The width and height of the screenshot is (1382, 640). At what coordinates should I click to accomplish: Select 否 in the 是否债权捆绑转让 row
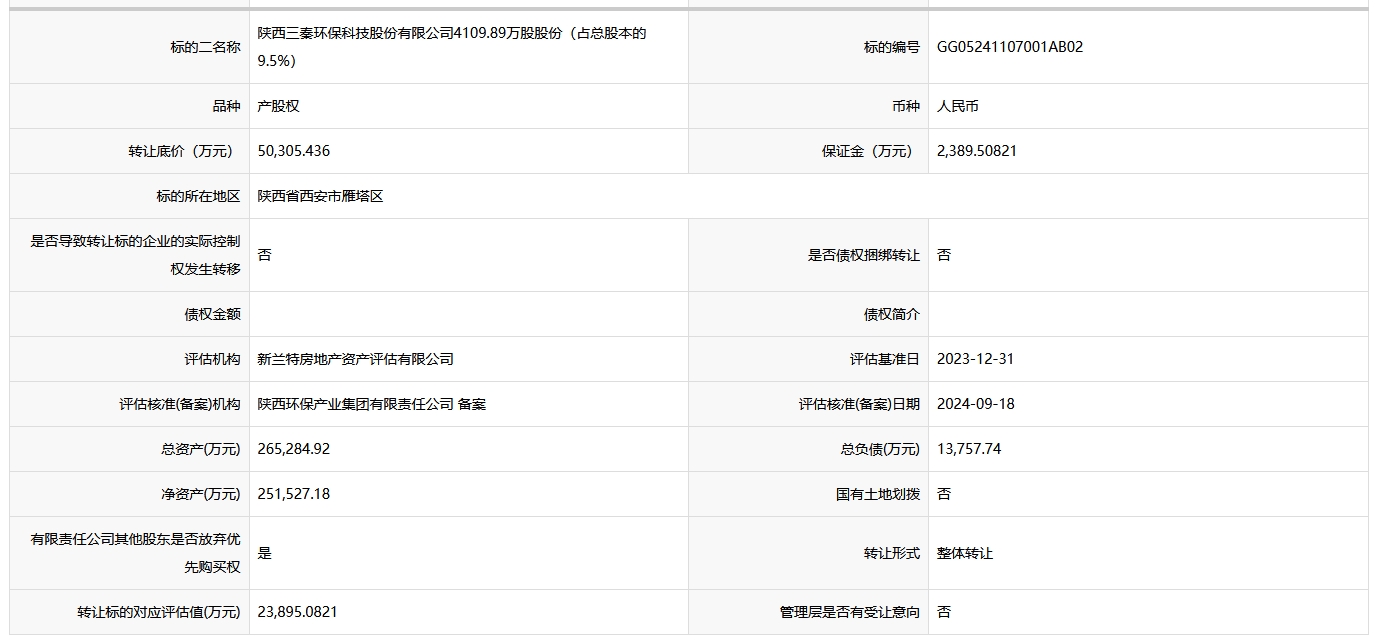point(944,255)
